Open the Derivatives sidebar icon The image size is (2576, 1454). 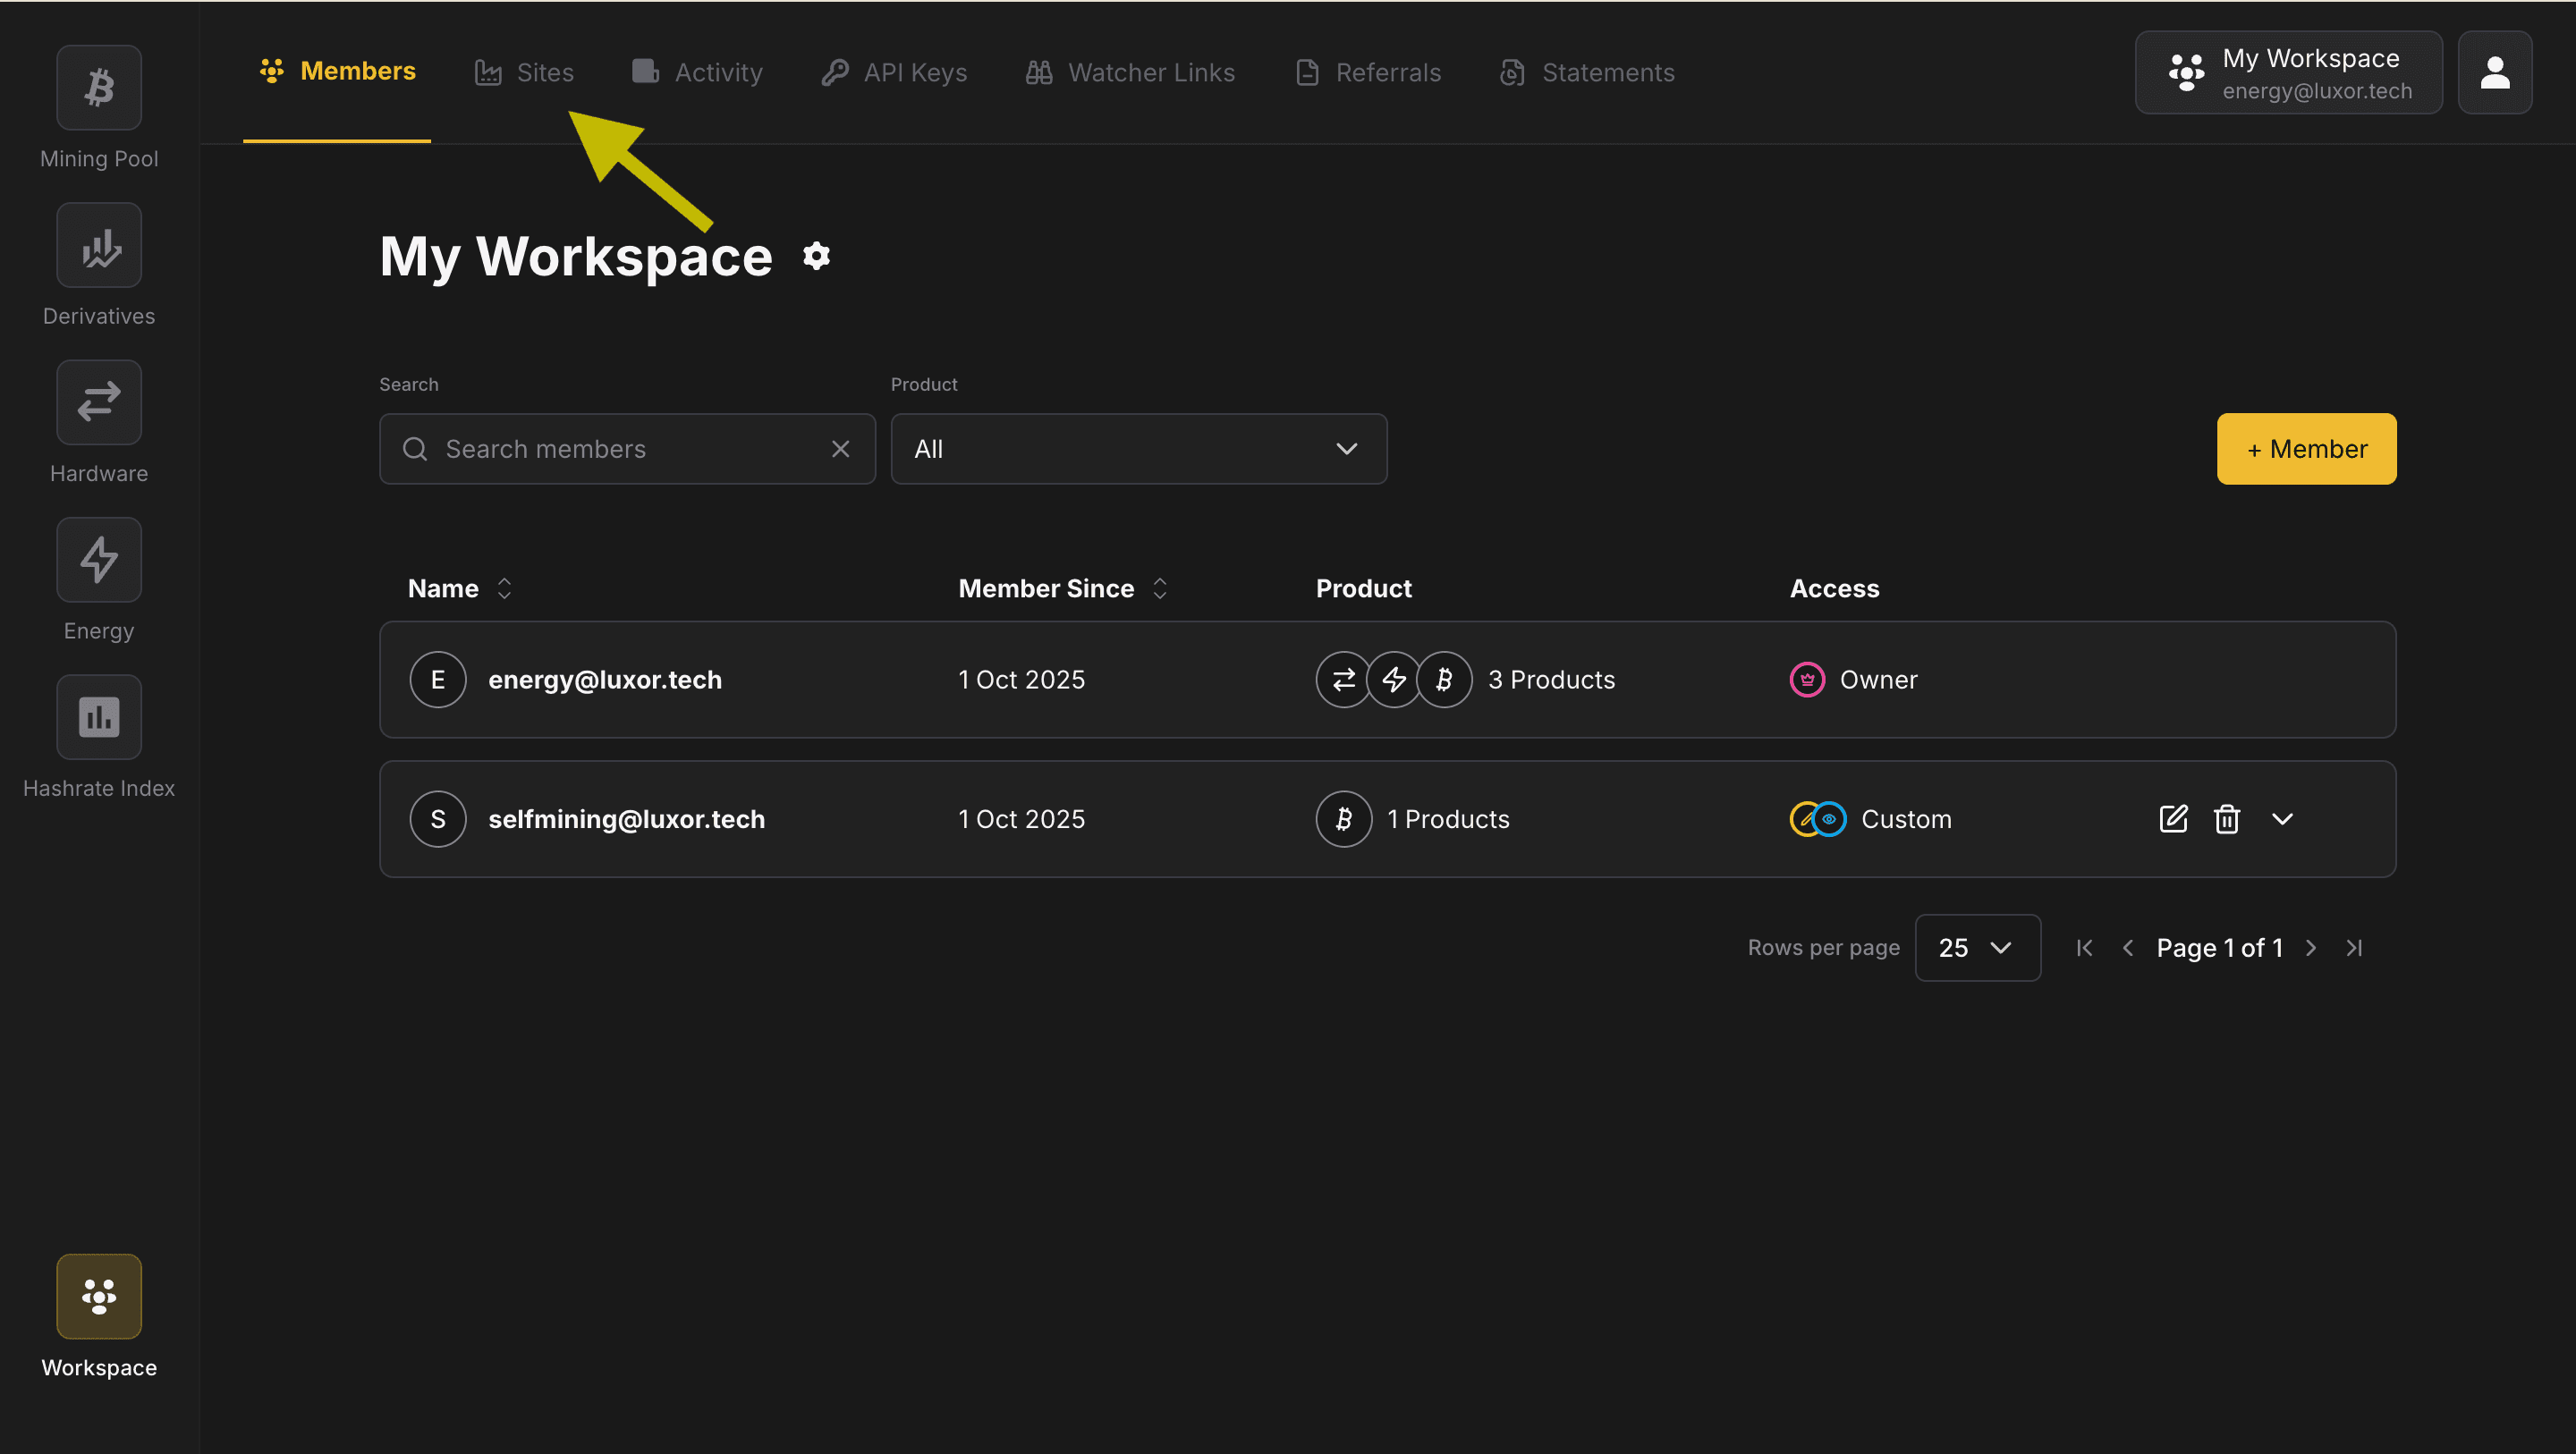98,245
